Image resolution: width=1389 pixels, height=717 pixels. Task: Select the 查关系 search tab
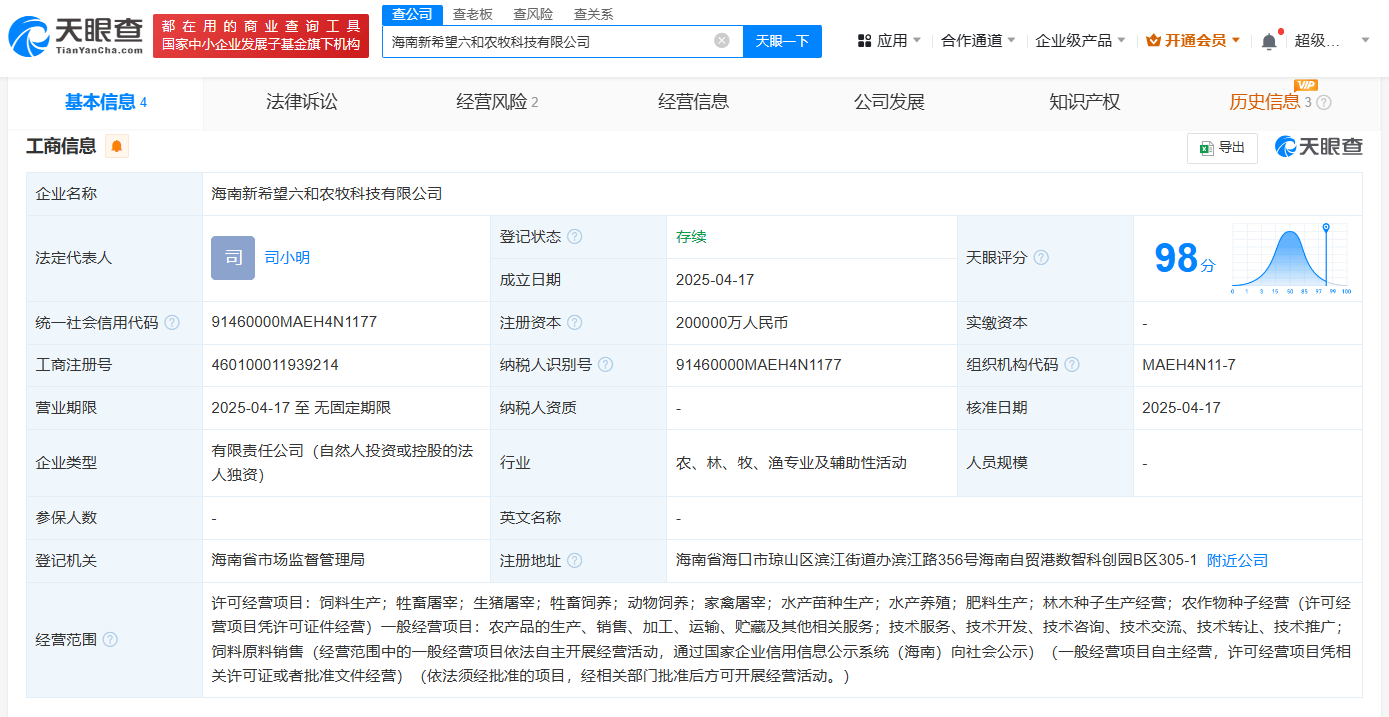tap(593, 14)
